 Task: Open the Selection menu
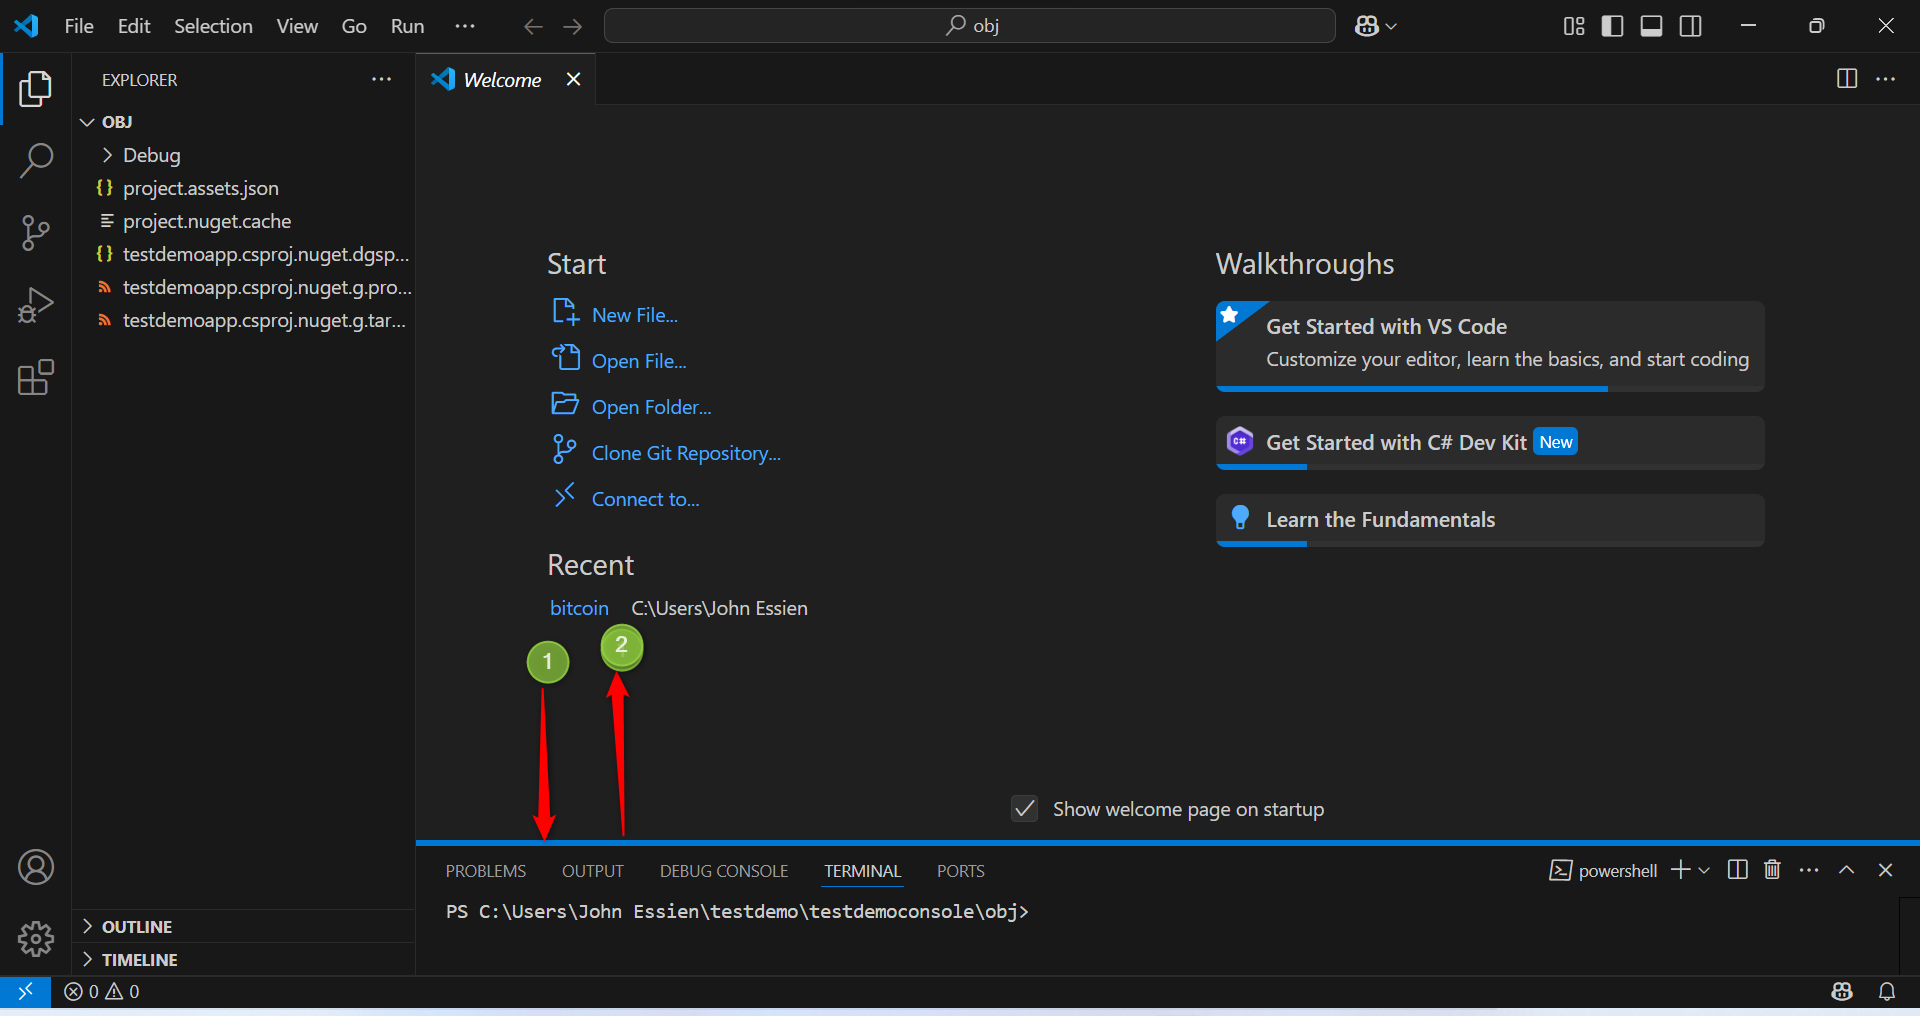[x=213, y=26]
